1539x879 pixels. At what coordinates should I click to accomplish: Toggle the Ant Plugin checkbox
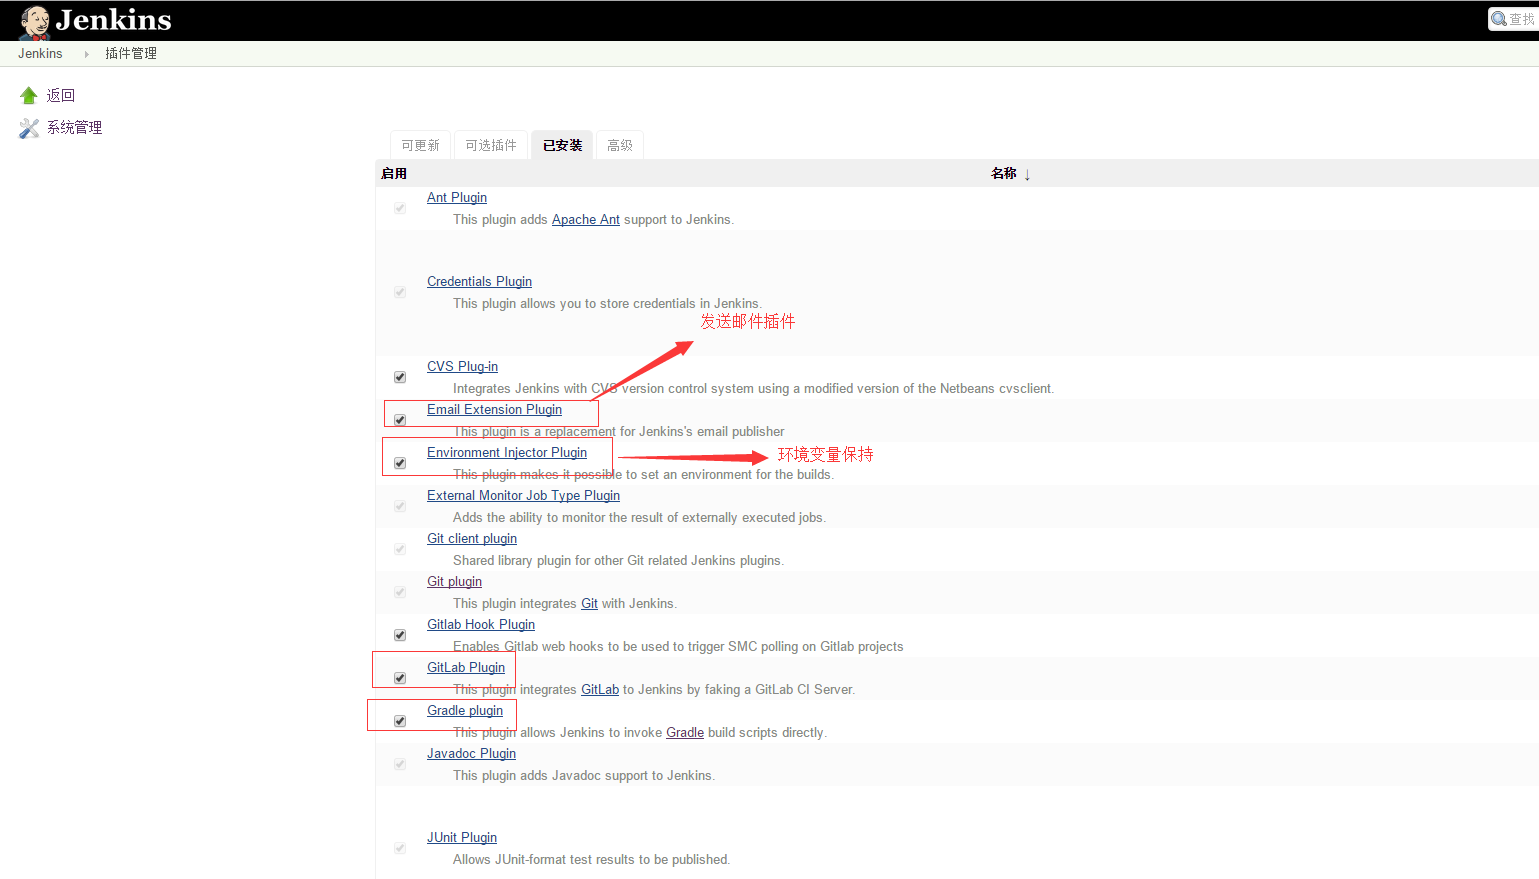pyautogui.click(x=400, y=208)
